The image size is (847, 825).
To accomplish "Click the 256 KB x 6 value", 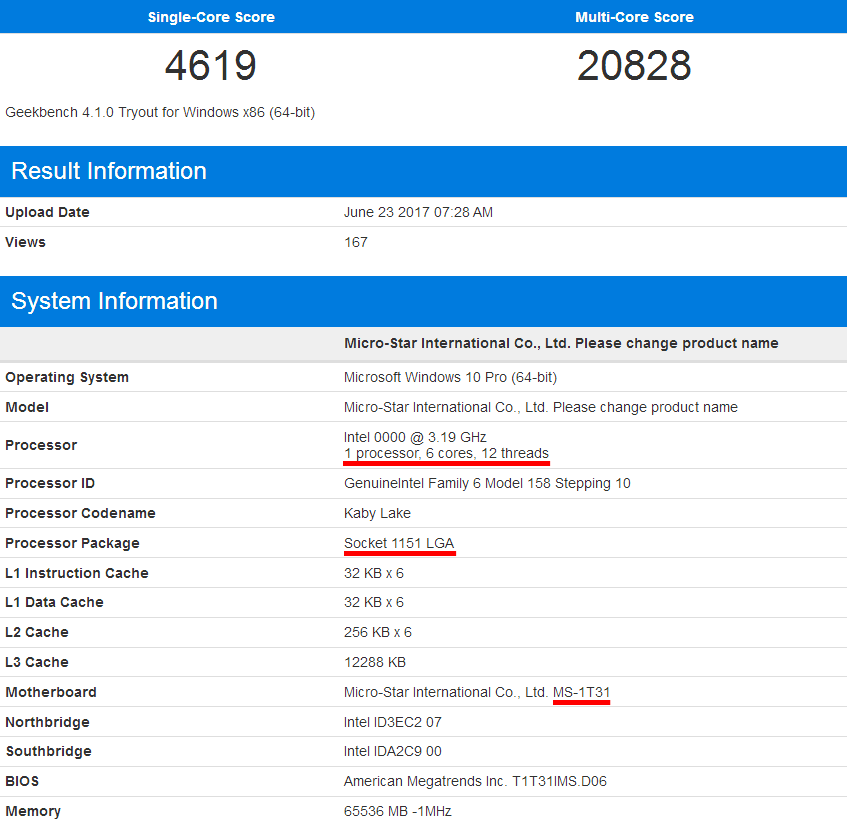I will click(378, 633).
